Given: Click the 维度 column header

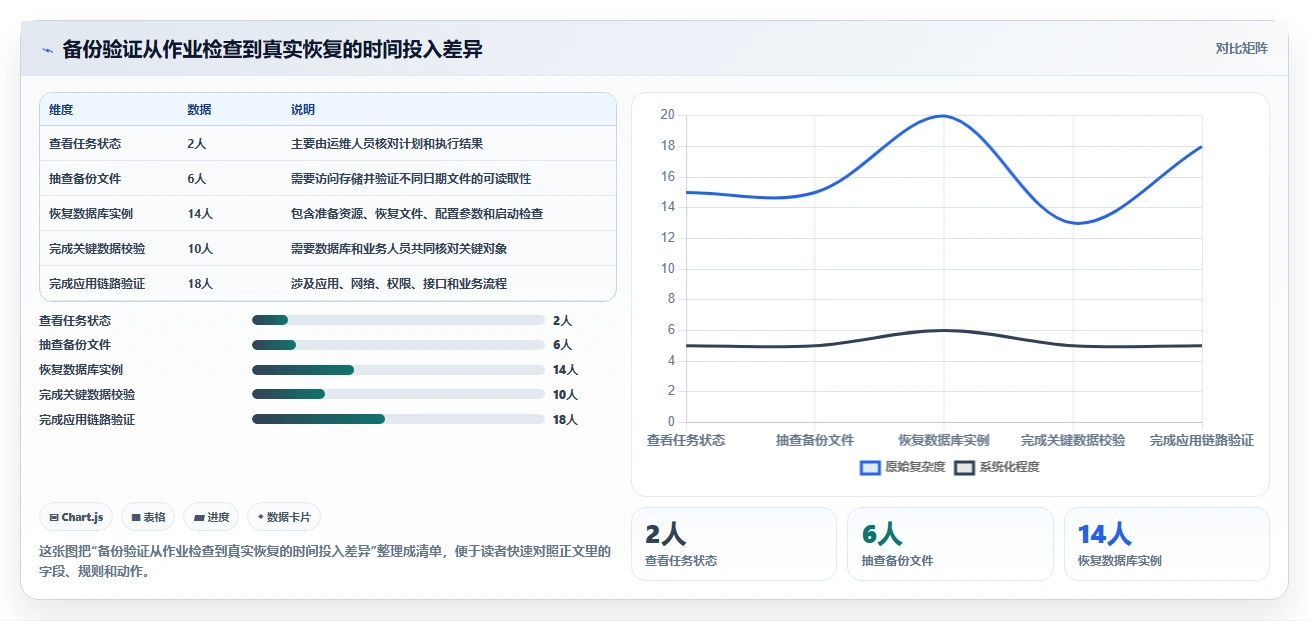Looking at the screenshot, I should click(61, 110).
